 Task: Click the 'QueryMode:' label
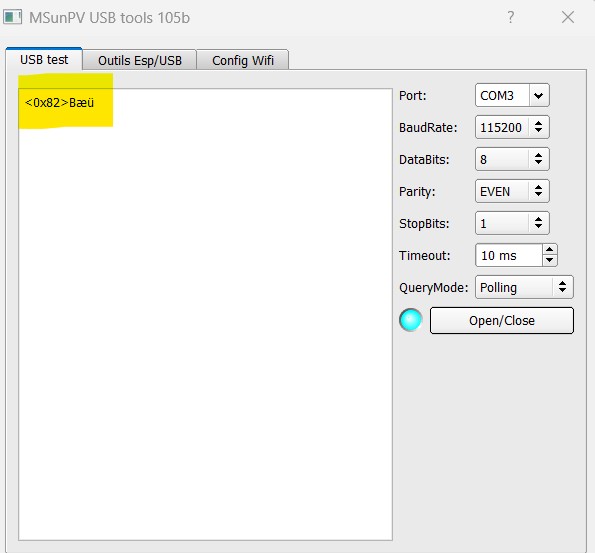click(433, 288)
